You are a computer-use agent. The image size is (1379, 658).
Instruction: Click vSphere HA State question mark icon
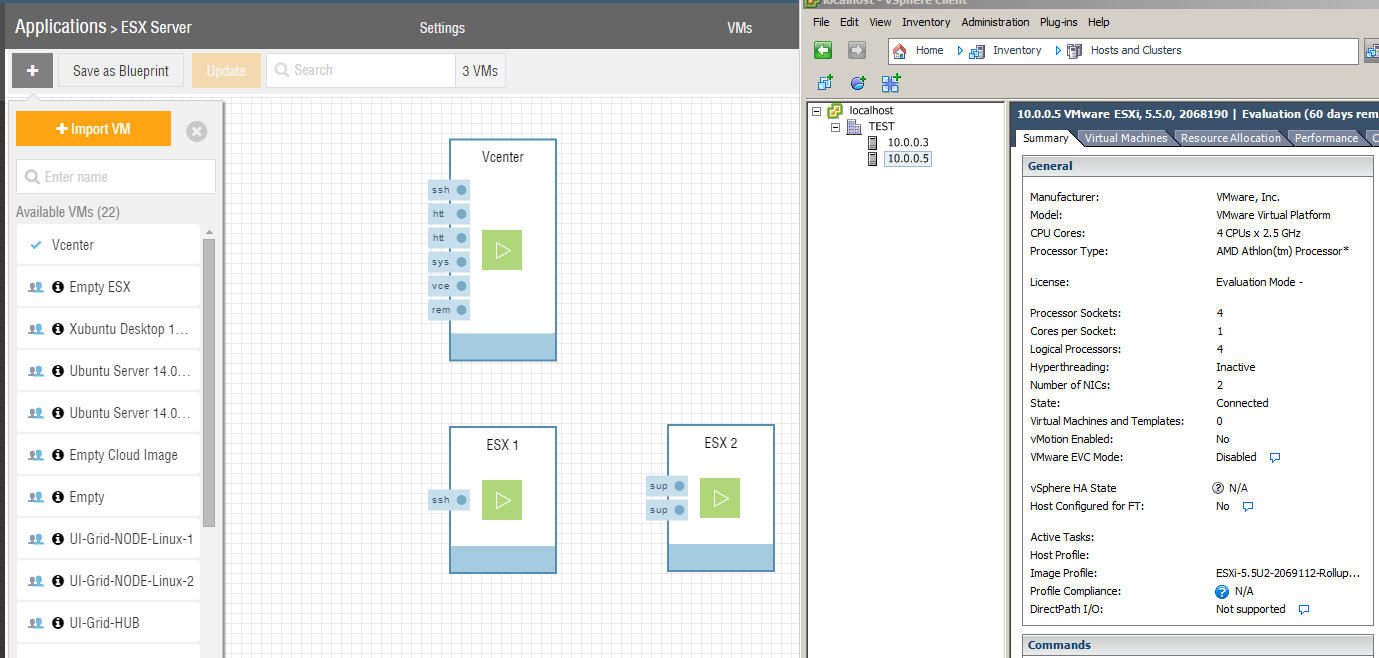pyautogui.click(x=1218, y=488)
